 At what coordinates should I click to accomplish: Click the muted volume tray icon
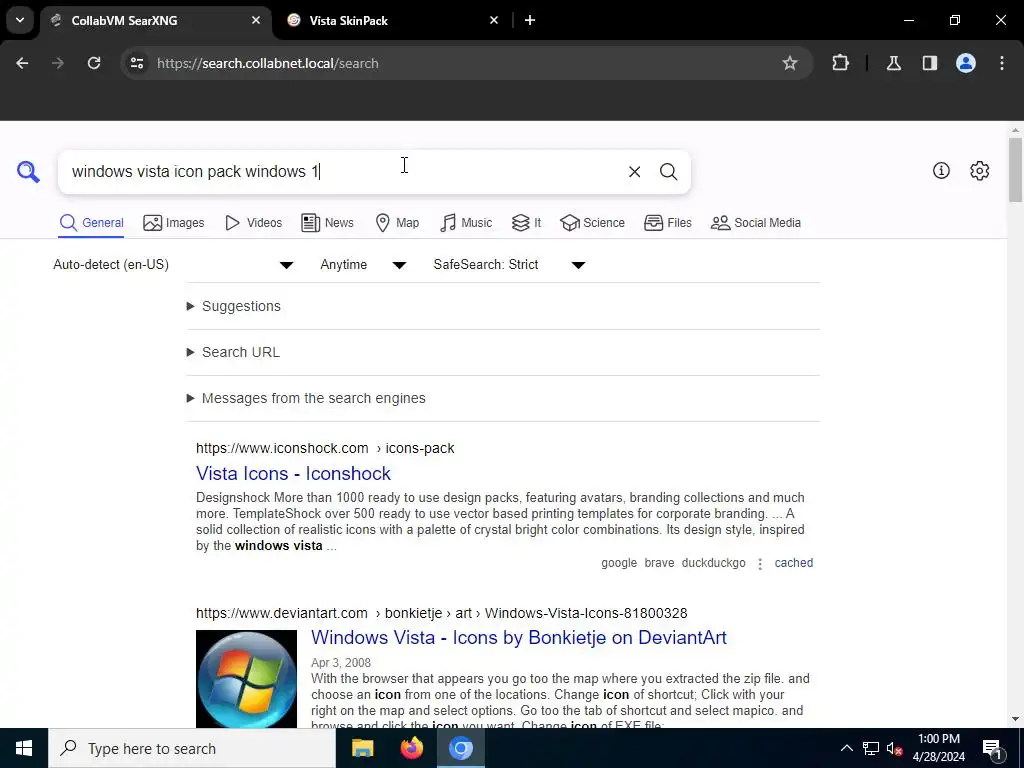click(894, 748)
